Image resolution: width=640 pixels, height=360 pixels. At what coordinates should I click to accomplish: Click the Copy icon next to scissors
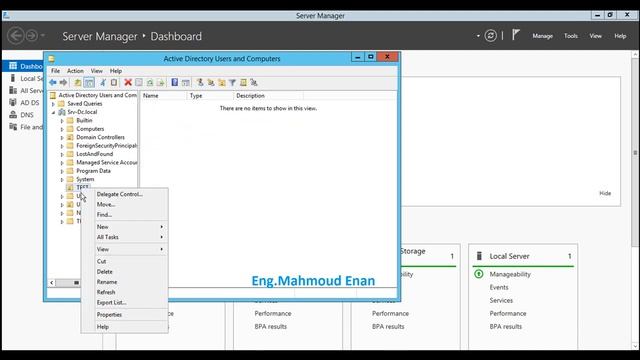114,82
